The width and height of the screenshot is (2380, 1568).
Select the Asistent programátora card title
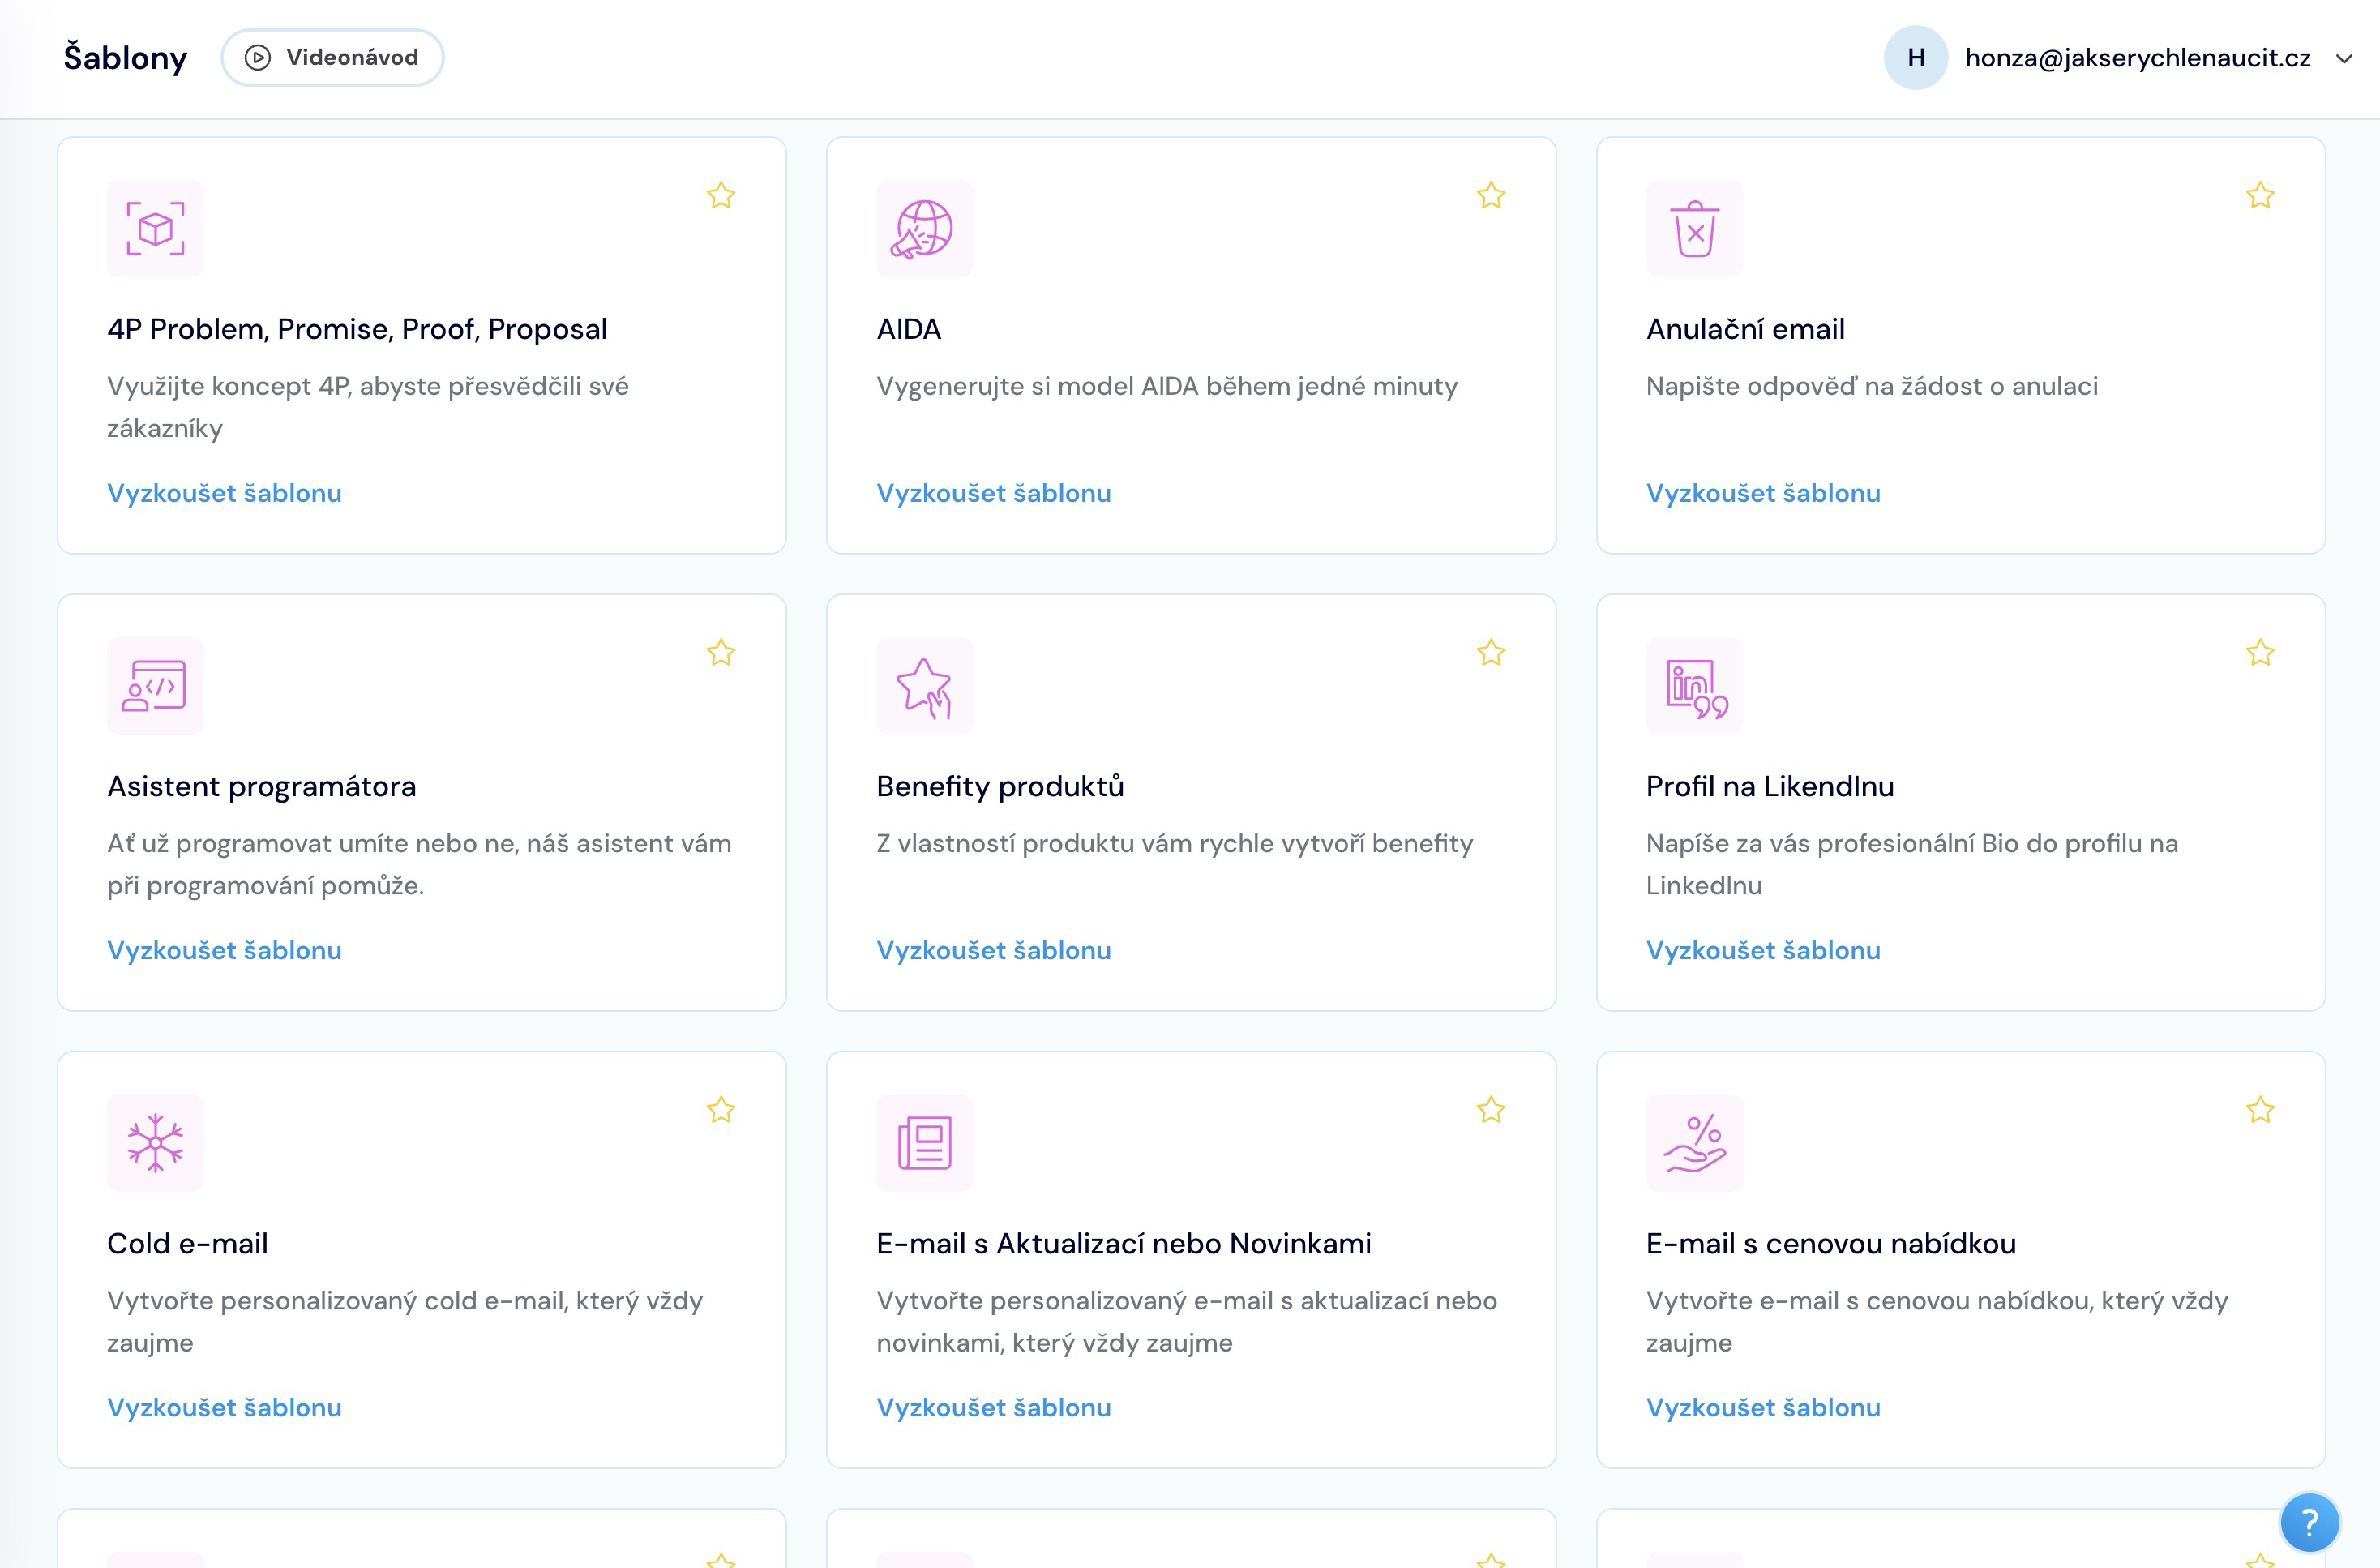pyautogui.click(x=261, y=787)
